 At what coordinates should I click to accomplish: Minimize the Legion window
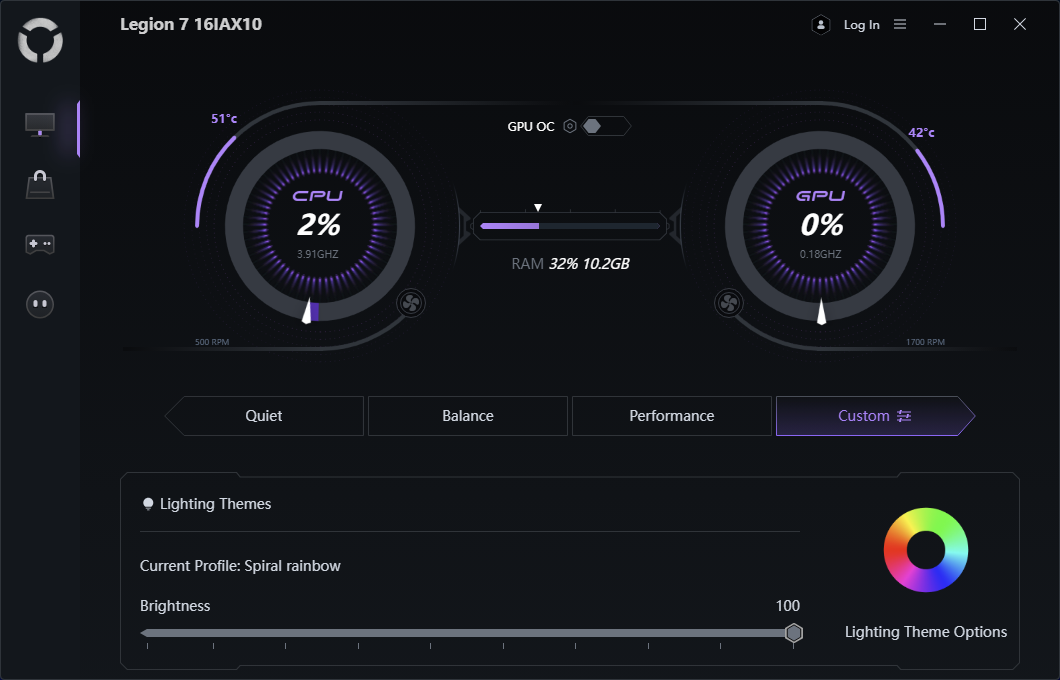click(940, 24)
